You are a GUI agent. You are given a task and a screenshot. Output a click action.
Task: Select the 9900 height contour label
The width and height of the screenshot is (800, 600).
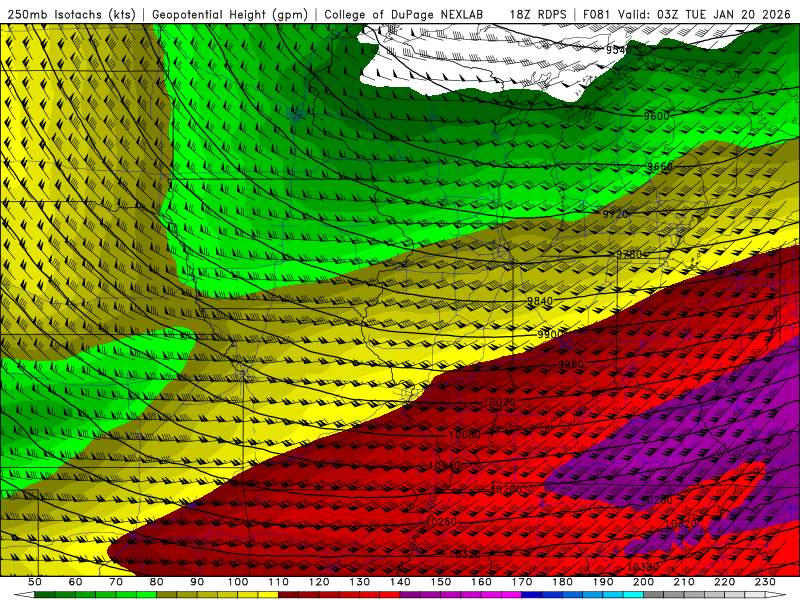tap(550, 334)
